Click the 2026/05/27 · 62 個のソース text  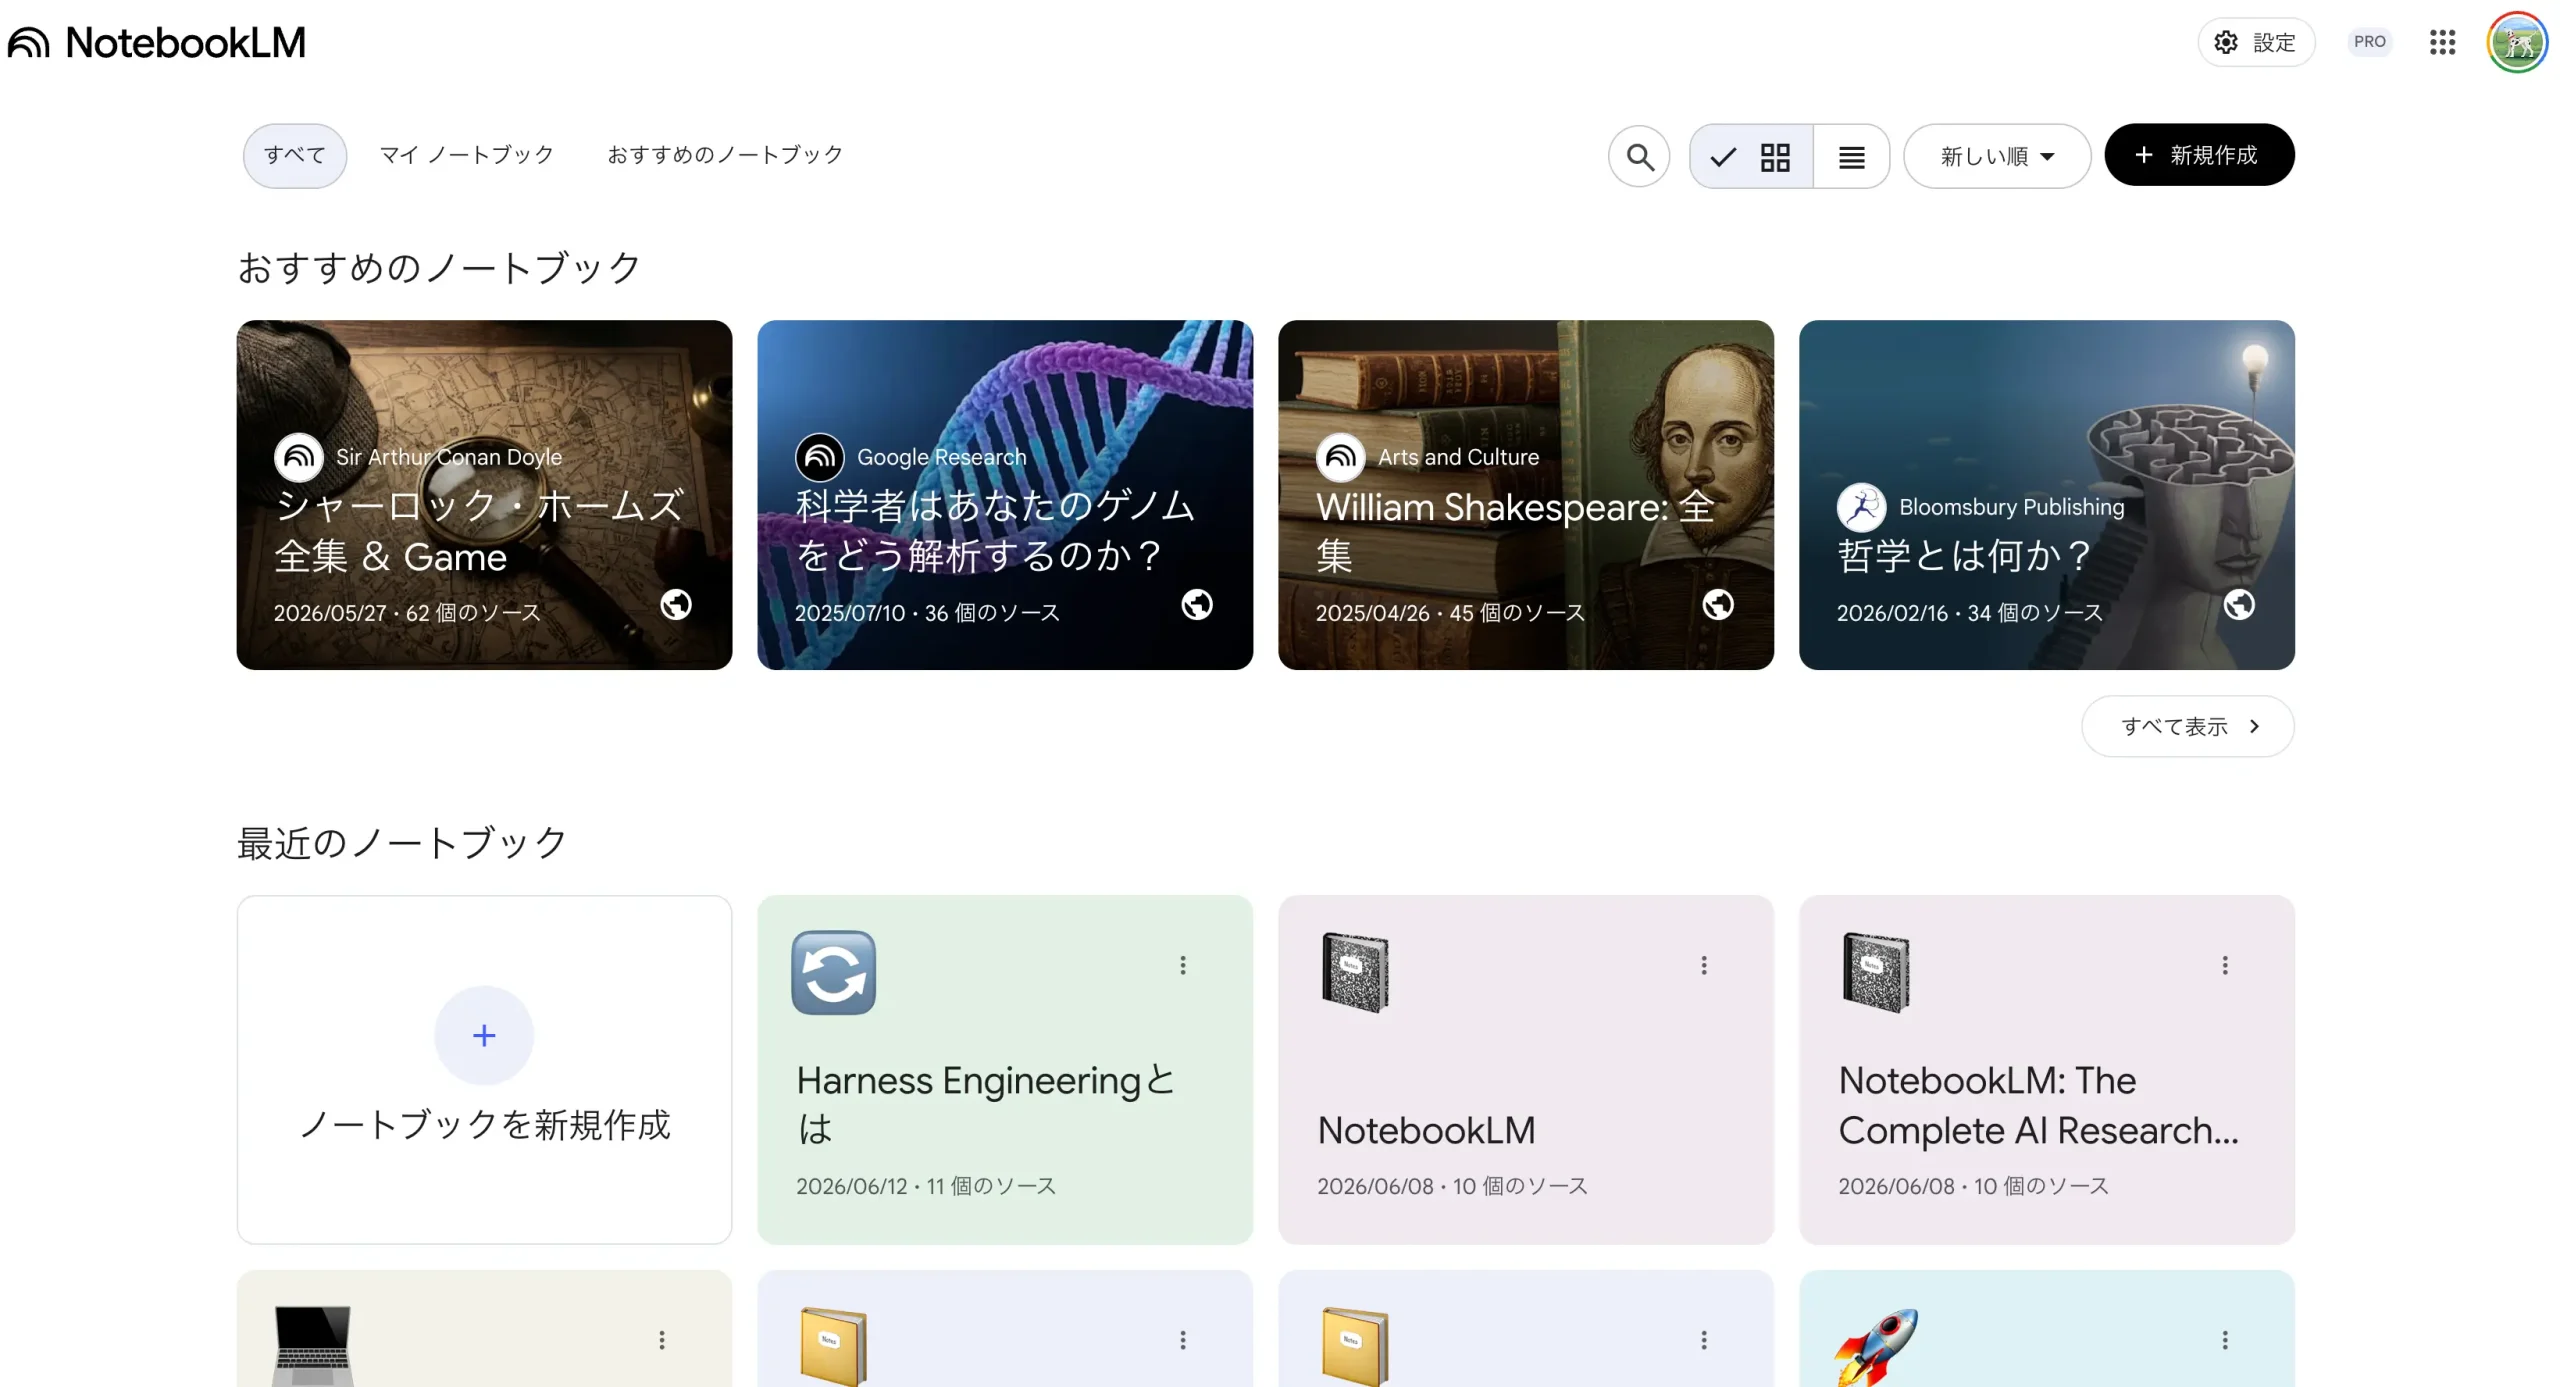click(407, 612)
